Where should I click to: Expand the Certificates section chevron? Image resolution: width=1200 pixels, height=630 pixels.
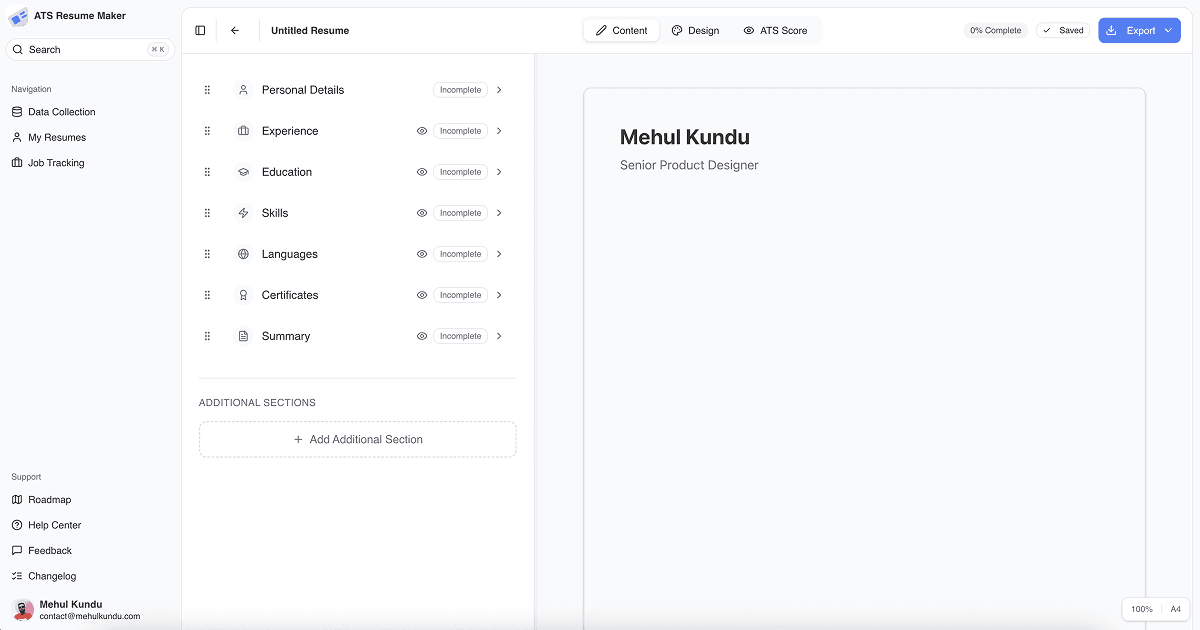tap(499, 295)
